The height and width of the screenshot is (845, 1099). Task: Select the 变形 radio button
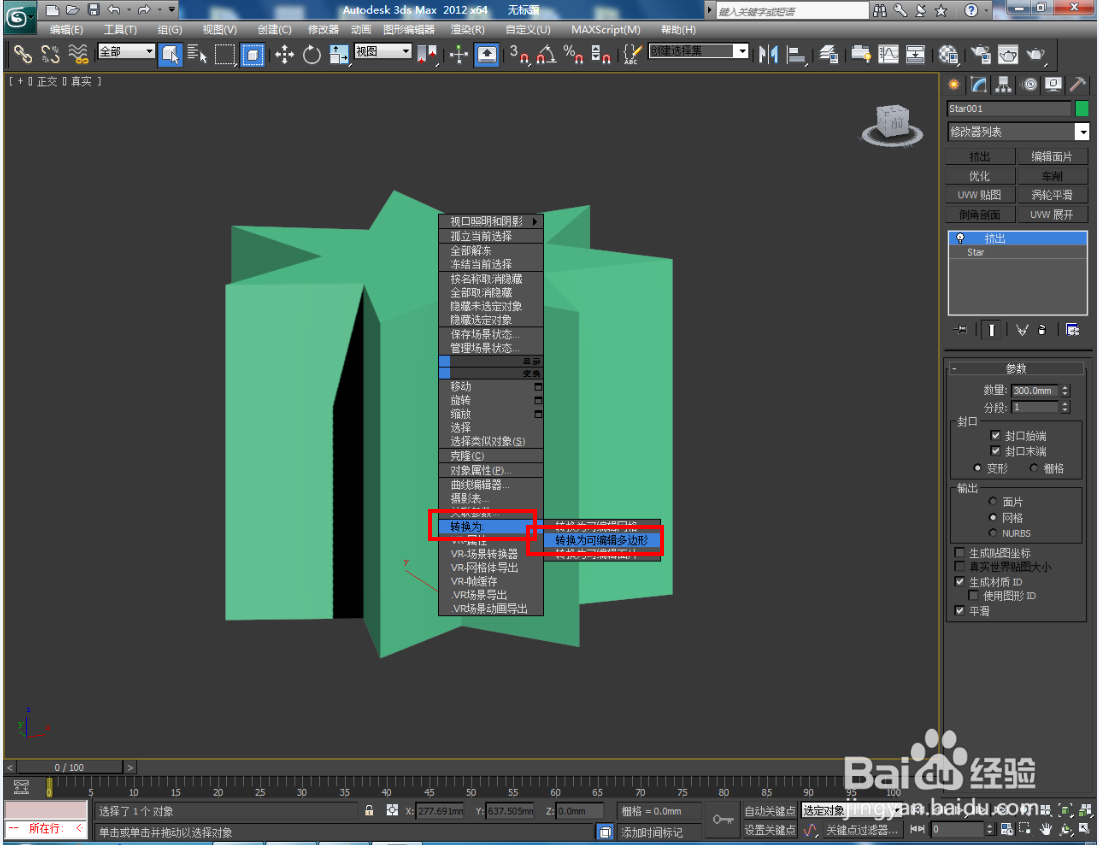[977, 467]
